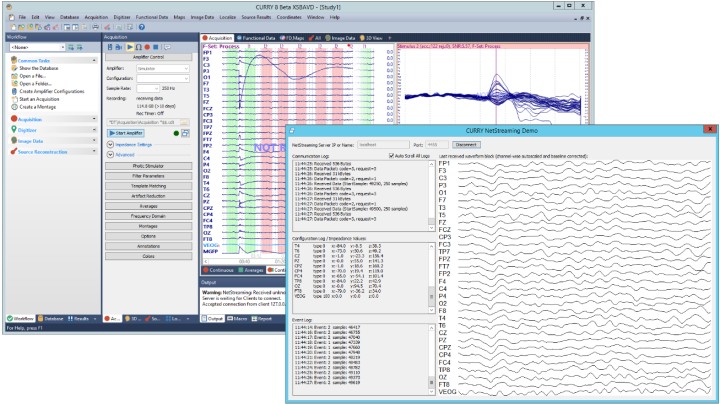Click the Start Amplifier button

tap(126, 133)
